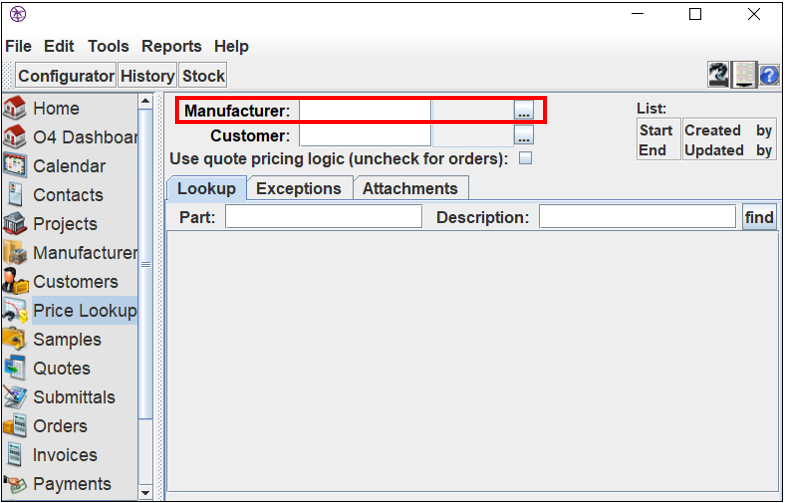The image size is (786, 503).
Task: Open the Reports menu
Action: point(171,46)
